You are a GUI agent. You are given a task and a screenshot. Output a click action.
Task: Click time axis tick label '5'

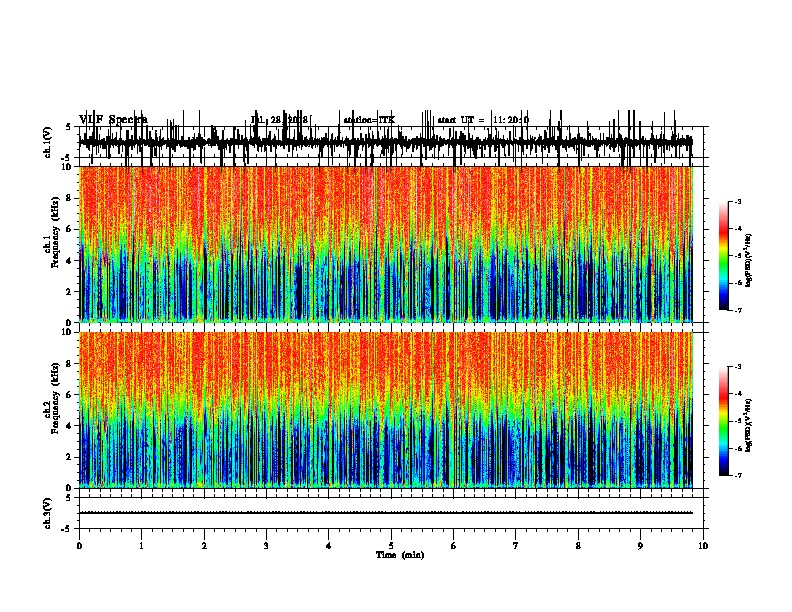point(391,546)
